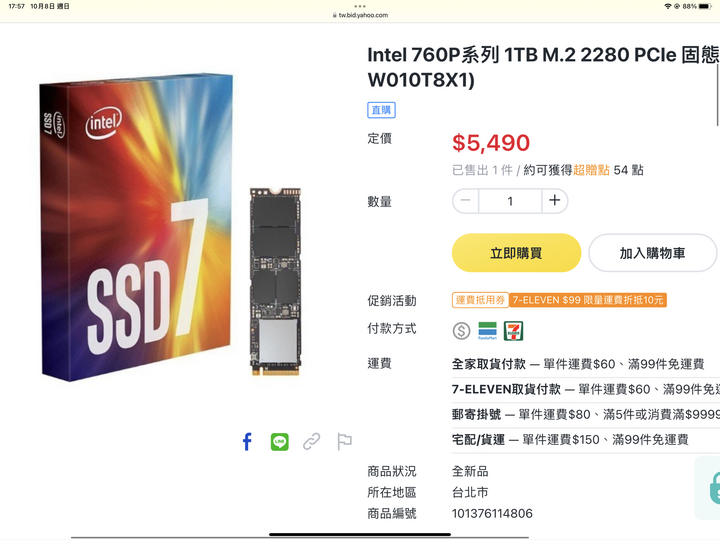Select the FamilyMart payment icon
720x540 pixels.
click(x=487, y=331)
